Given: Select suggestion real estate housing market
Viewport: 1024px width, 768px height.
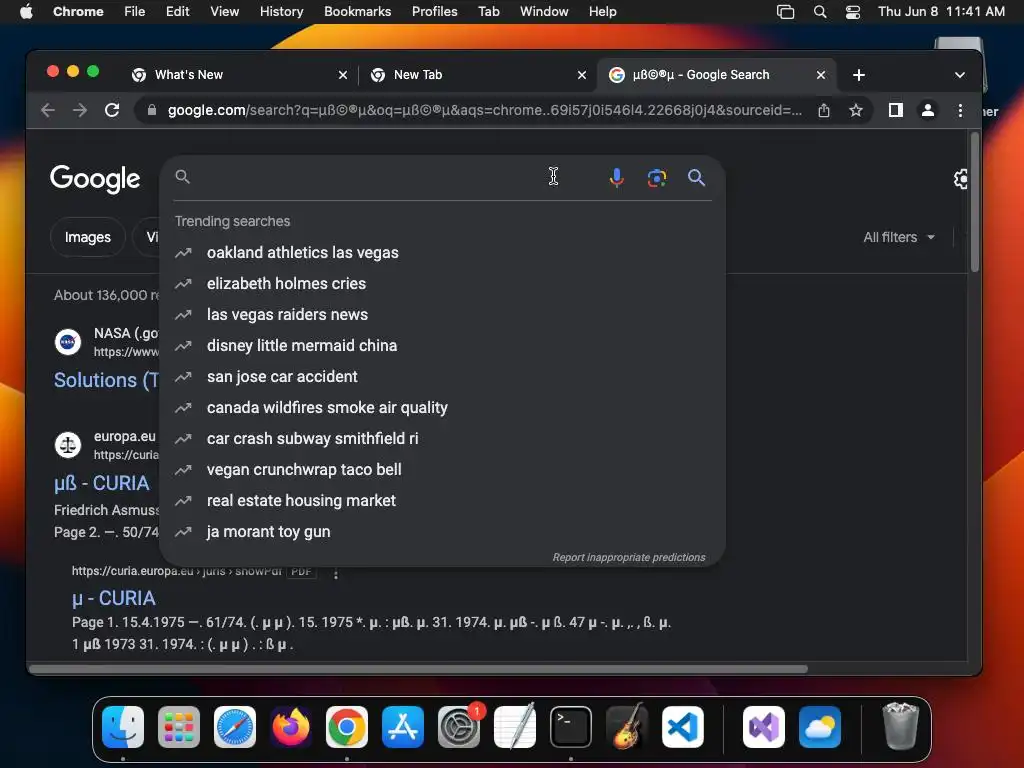Looking at the screenshot, I should pyautogui.click(x=442, y=501).
